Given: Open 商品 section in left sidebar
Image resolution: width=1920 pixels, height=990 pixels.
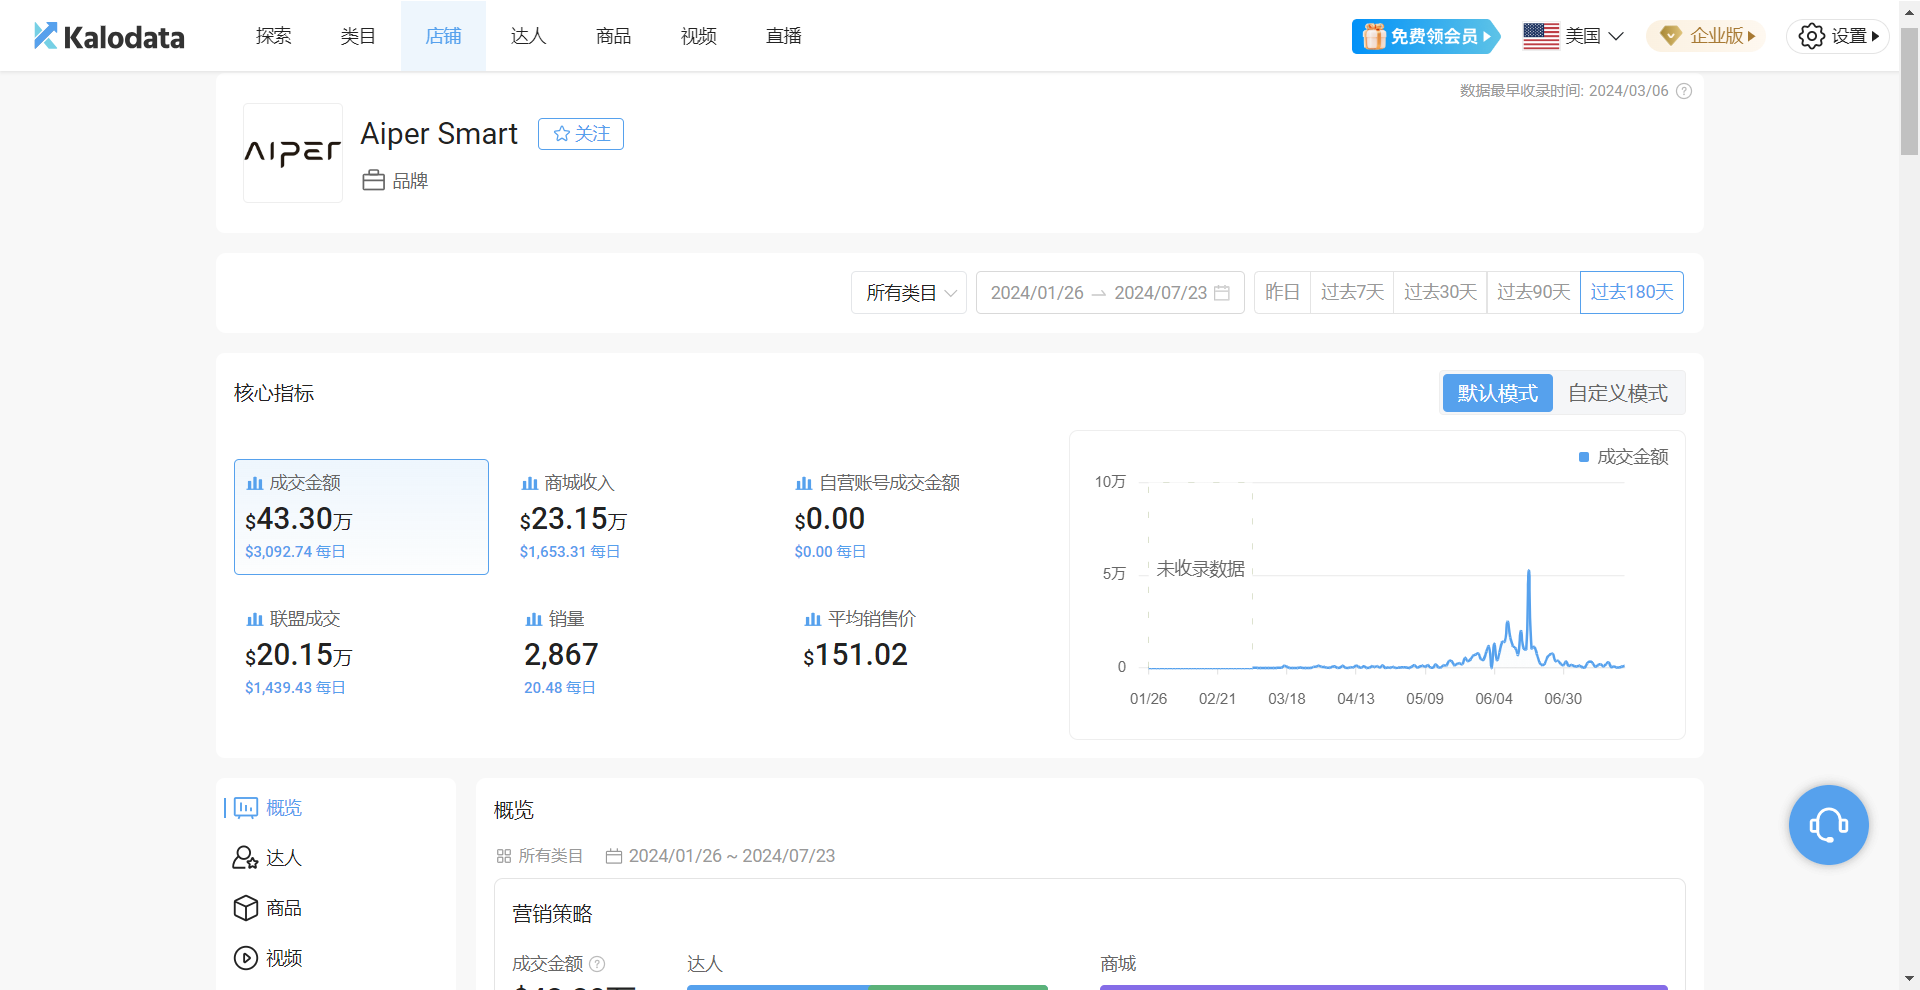Looking at the screenshot, I should 283,908.
